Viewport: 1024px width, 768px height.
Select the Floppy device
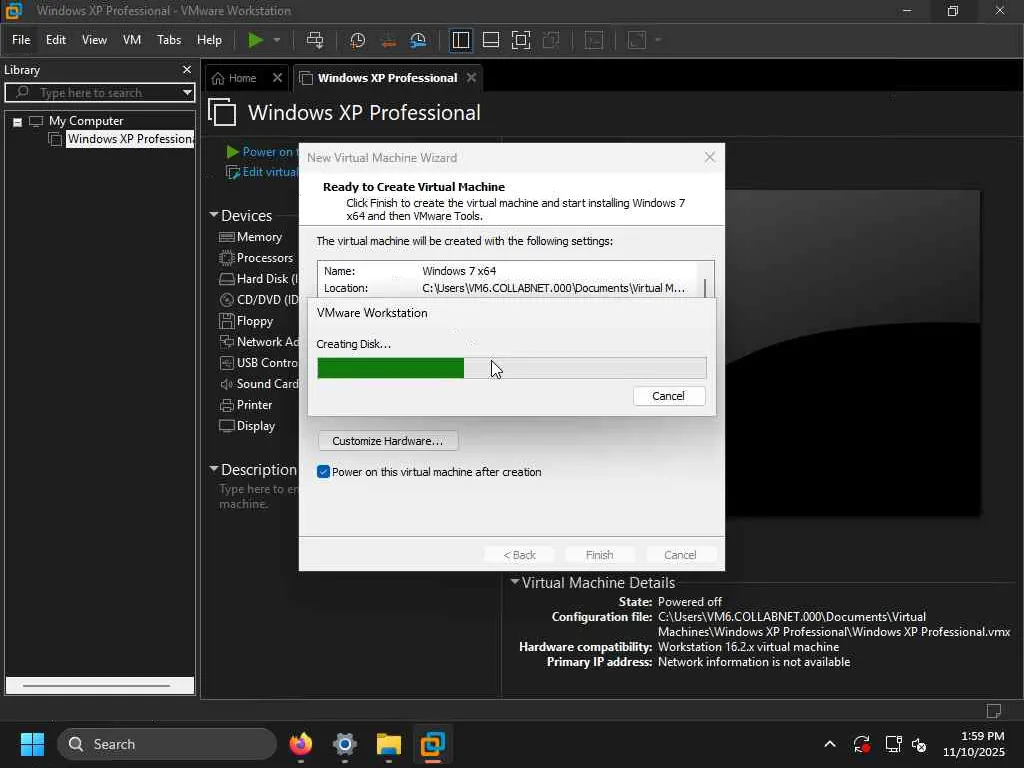click(x=246, y=321)
